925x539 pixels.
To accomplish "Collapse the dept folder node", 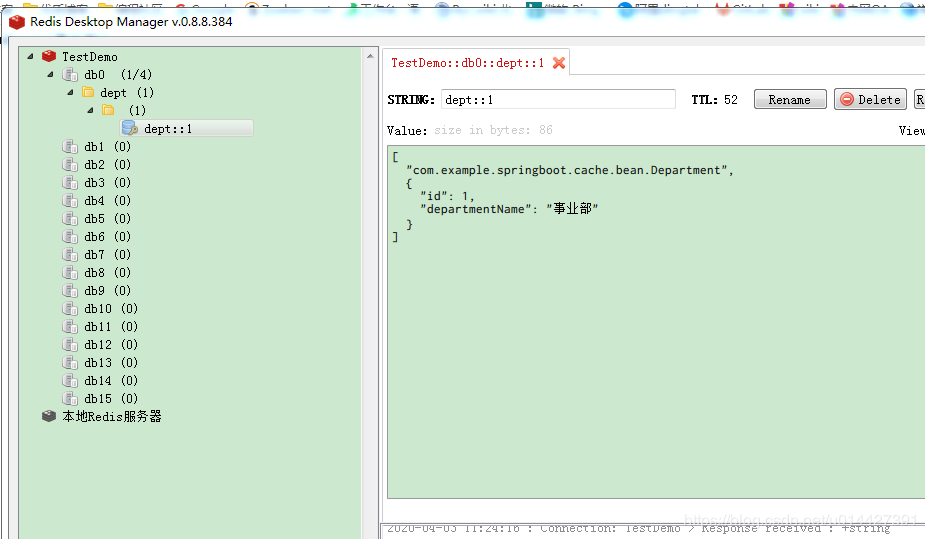I will (70, 92).
